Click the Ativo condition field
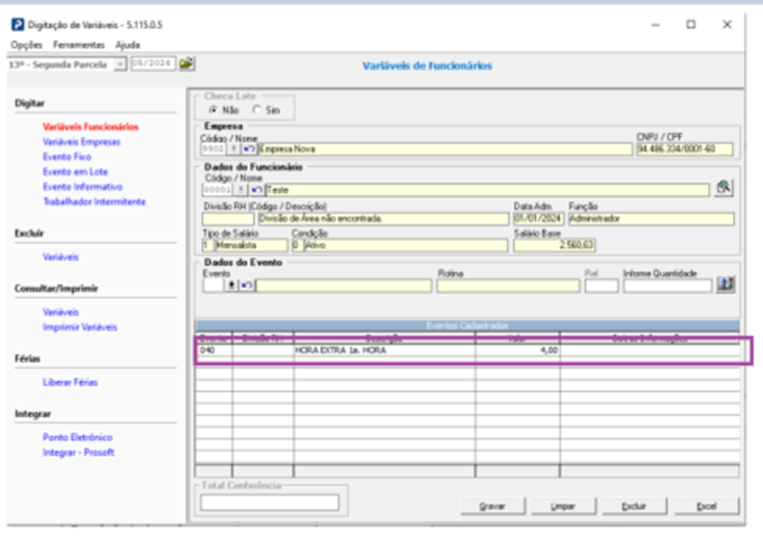Screen dimensions: 763x539 pos(405,245)
